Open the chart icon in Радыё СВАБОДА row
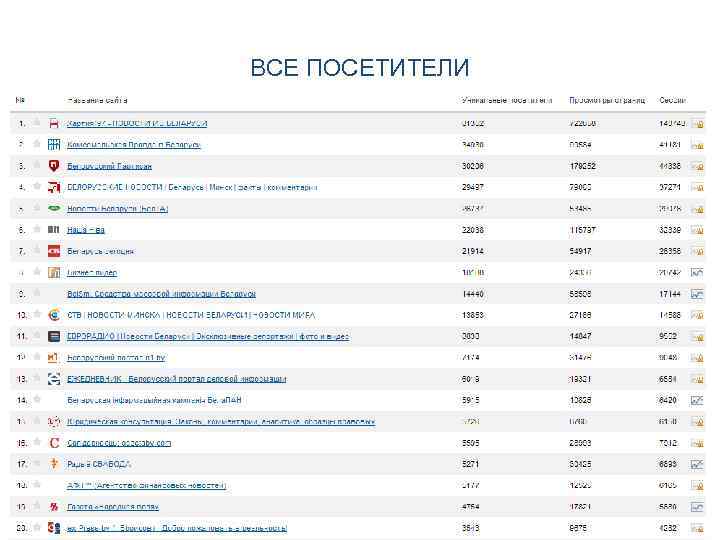Viewport: 720px width, 540px height. tap(697, 464)
